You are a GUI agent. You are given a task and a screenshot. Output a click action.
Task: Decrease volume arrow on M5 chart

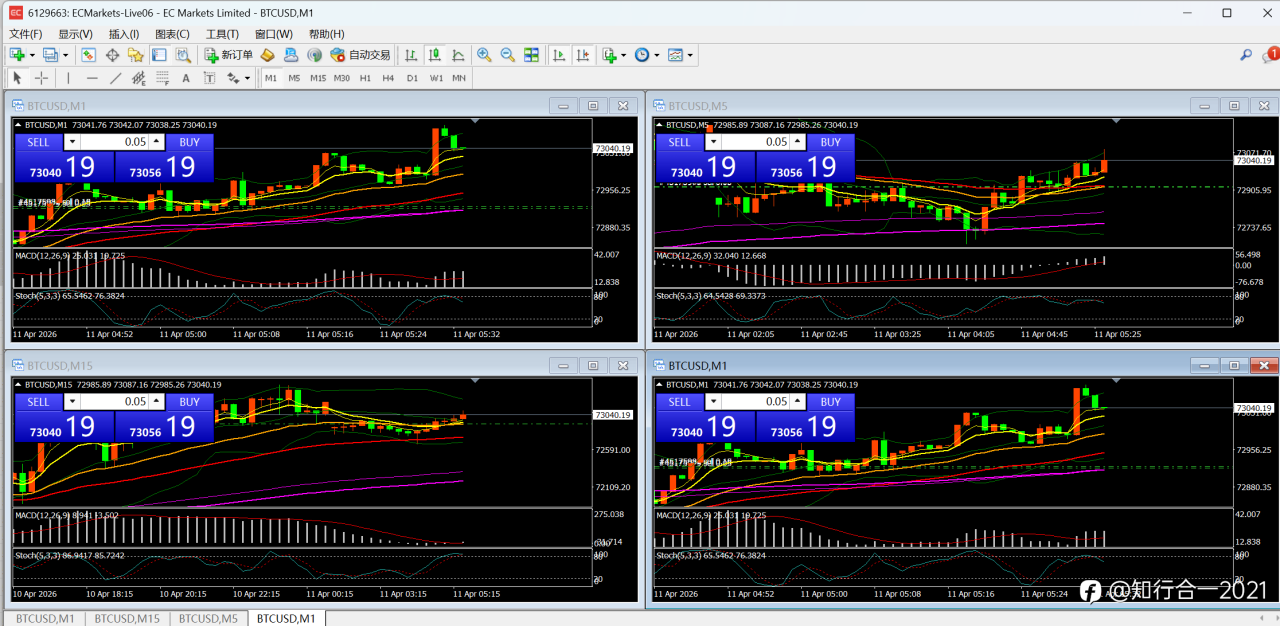pos(712,142)
